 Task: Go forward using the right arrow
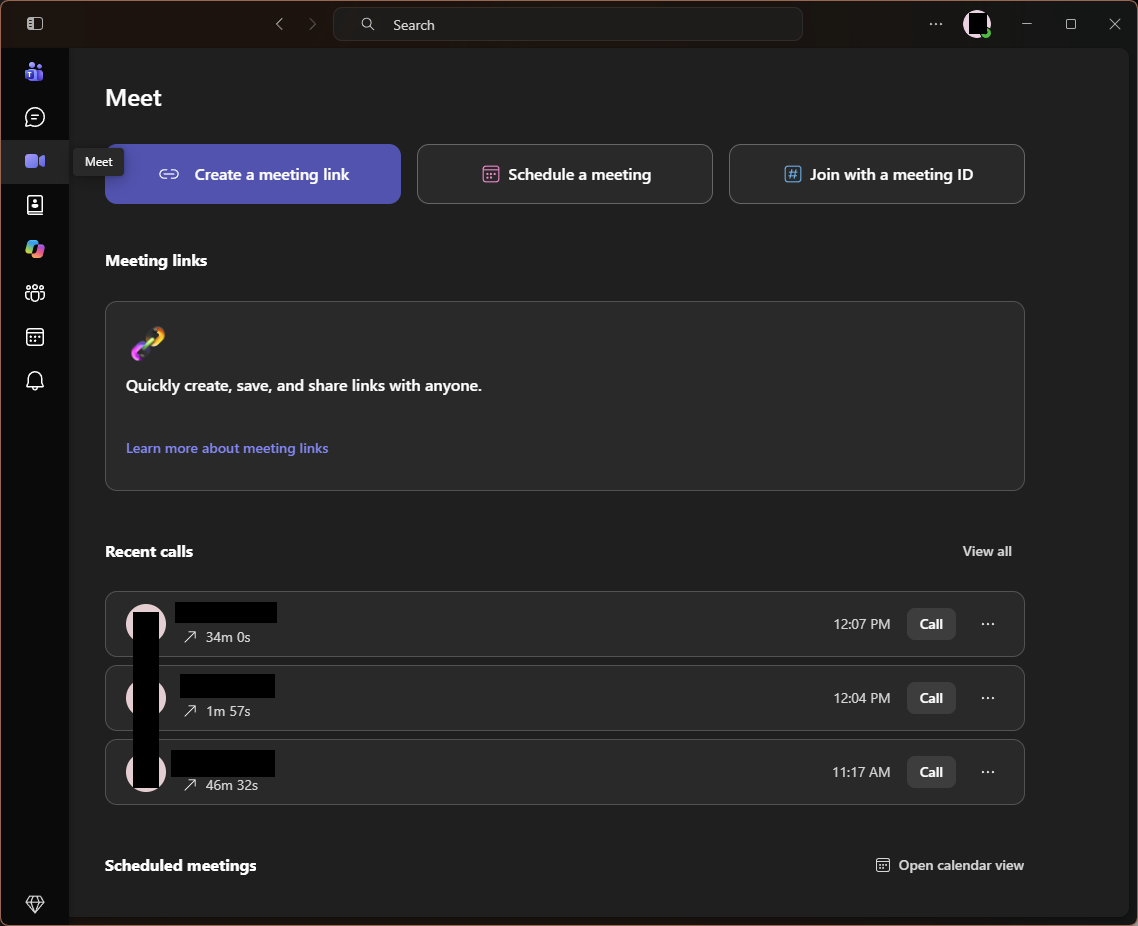[313, 24]
